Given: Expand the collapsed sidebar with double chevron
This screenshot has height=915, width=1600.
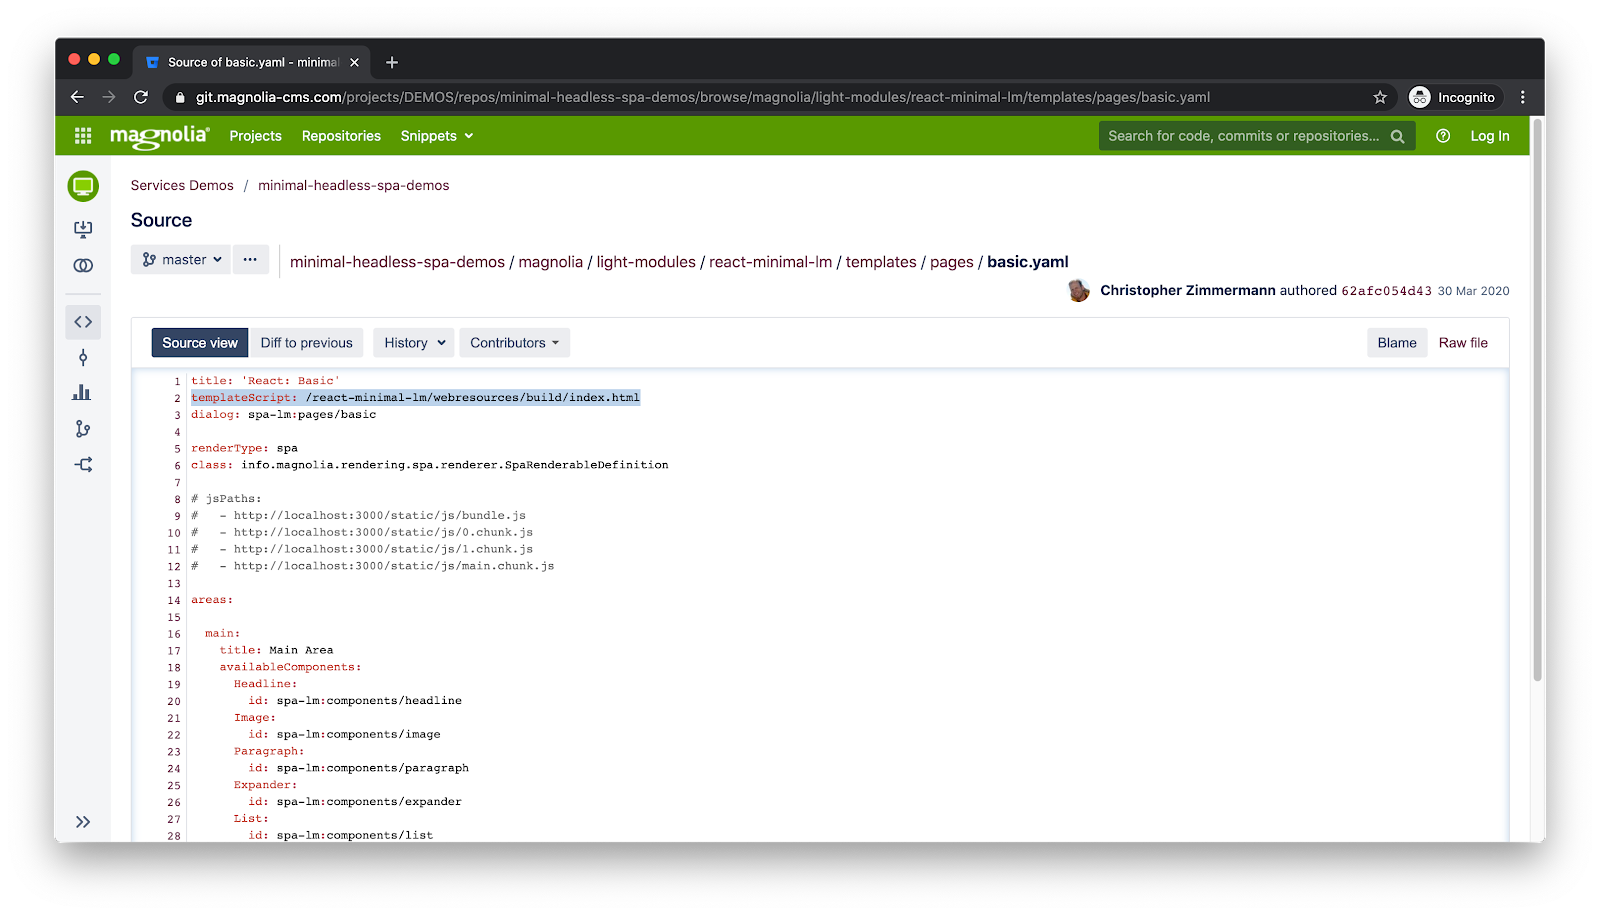Looking at the screenshot, I should (83, 822).
